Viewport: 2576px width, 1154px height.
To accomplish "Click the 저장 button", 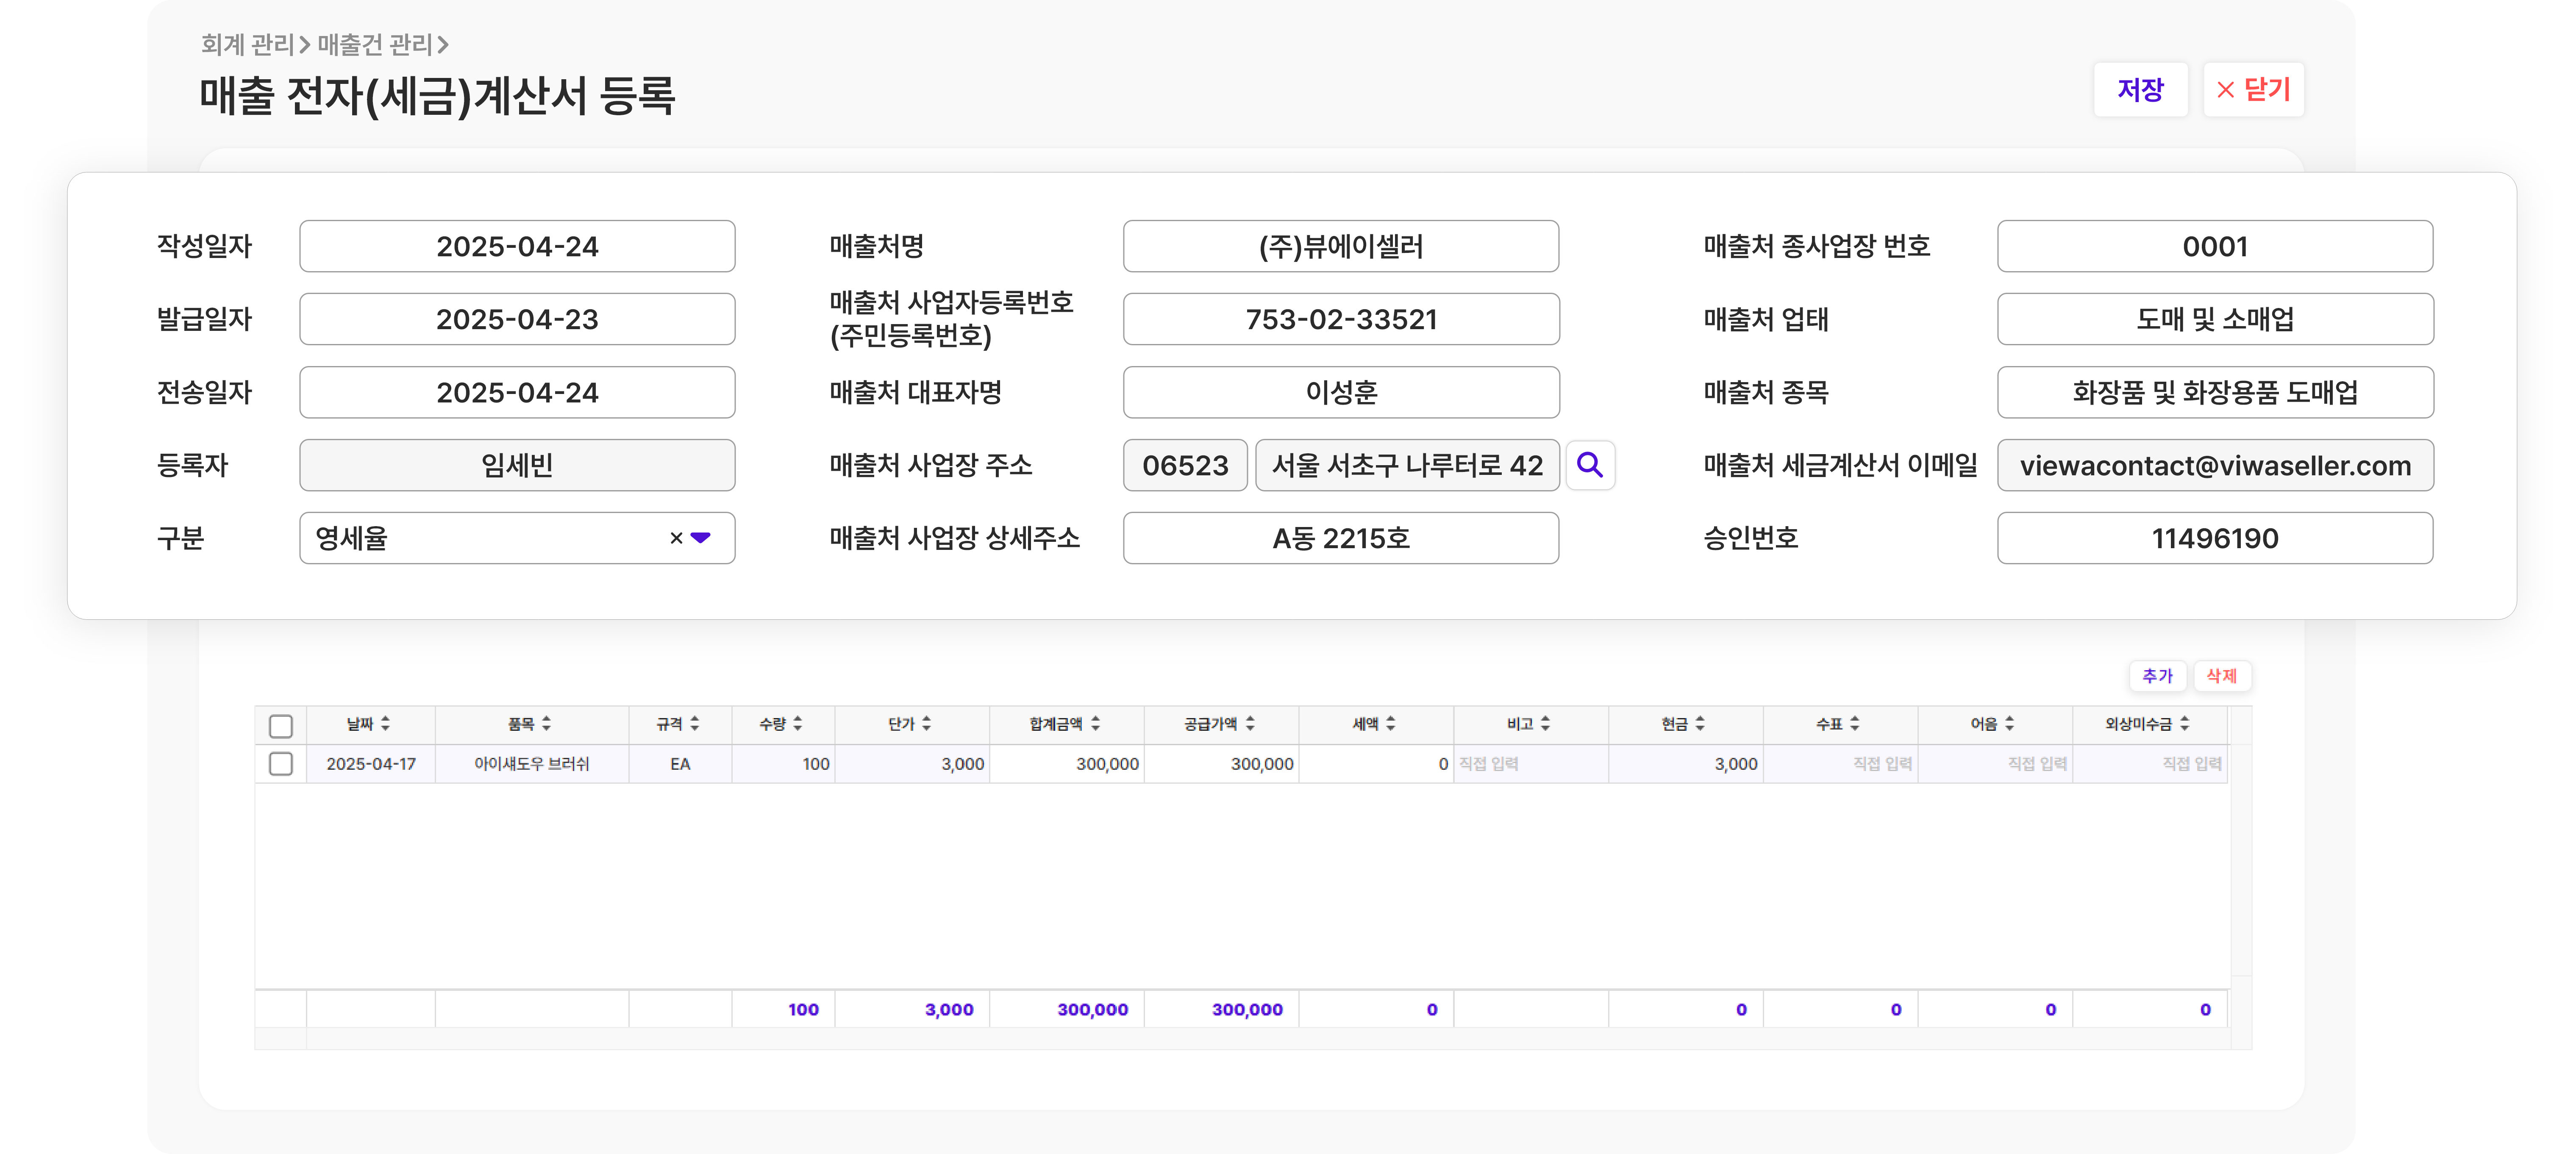I will point(2141,90).
